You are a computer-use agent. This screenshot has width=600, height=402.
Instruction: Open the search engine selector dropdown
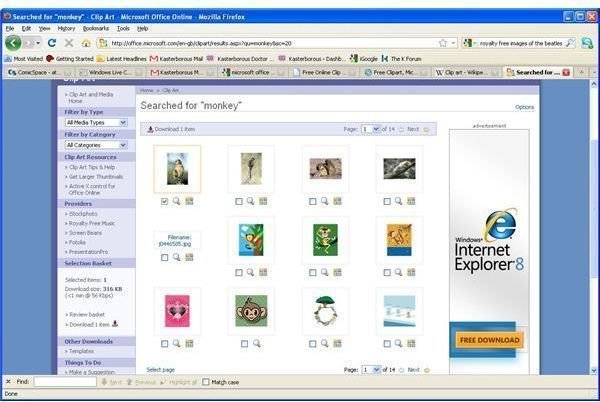pyautogui.click(x=469, y=43)
